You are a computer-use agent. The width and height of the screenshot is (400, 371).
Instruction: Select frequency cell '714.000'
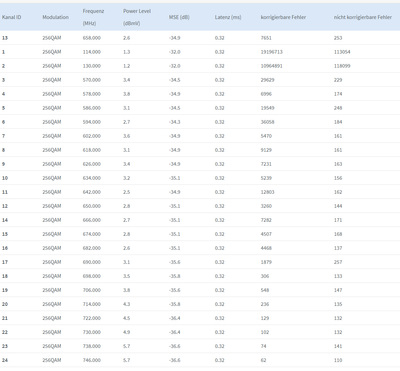pos(92,304)
